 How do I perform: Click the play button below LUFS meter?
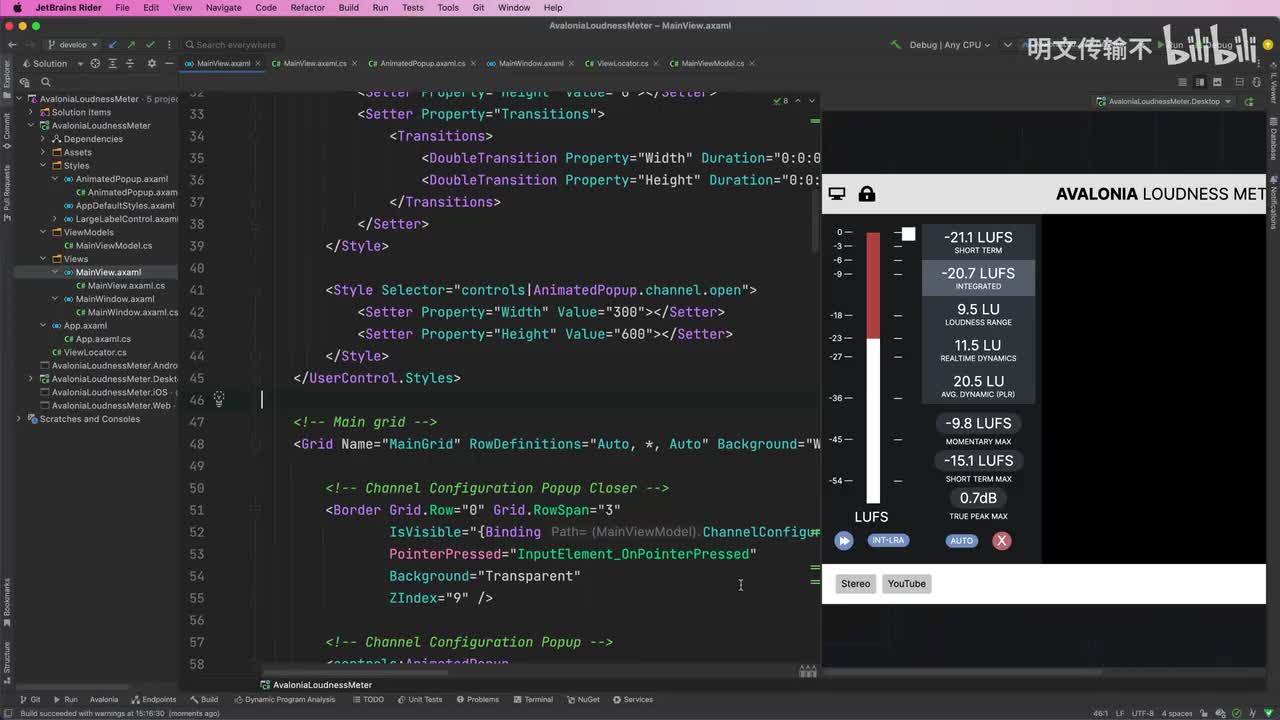tap(844, 541)
